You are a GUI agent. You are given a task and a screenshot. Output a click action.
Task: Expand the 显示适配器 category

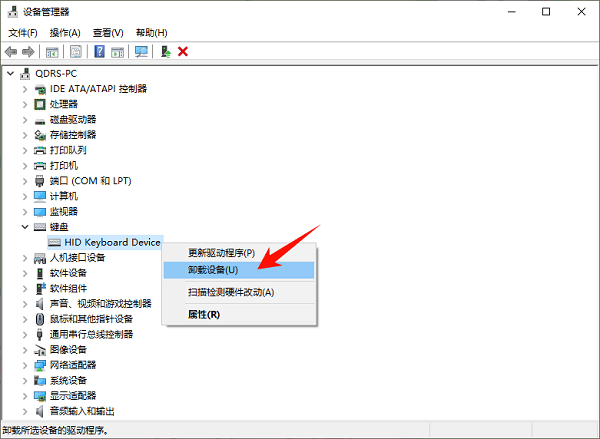[x=25, y=395]
